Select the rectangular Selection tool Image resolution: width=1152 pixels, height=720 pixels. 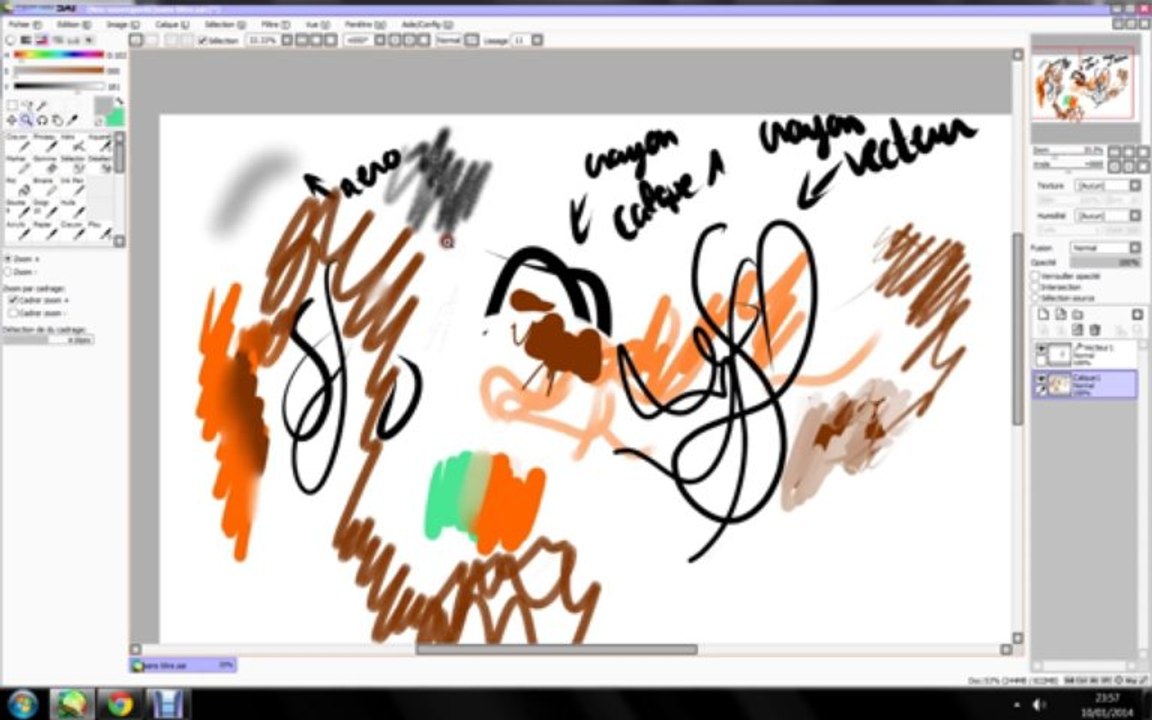coord(12,106)
